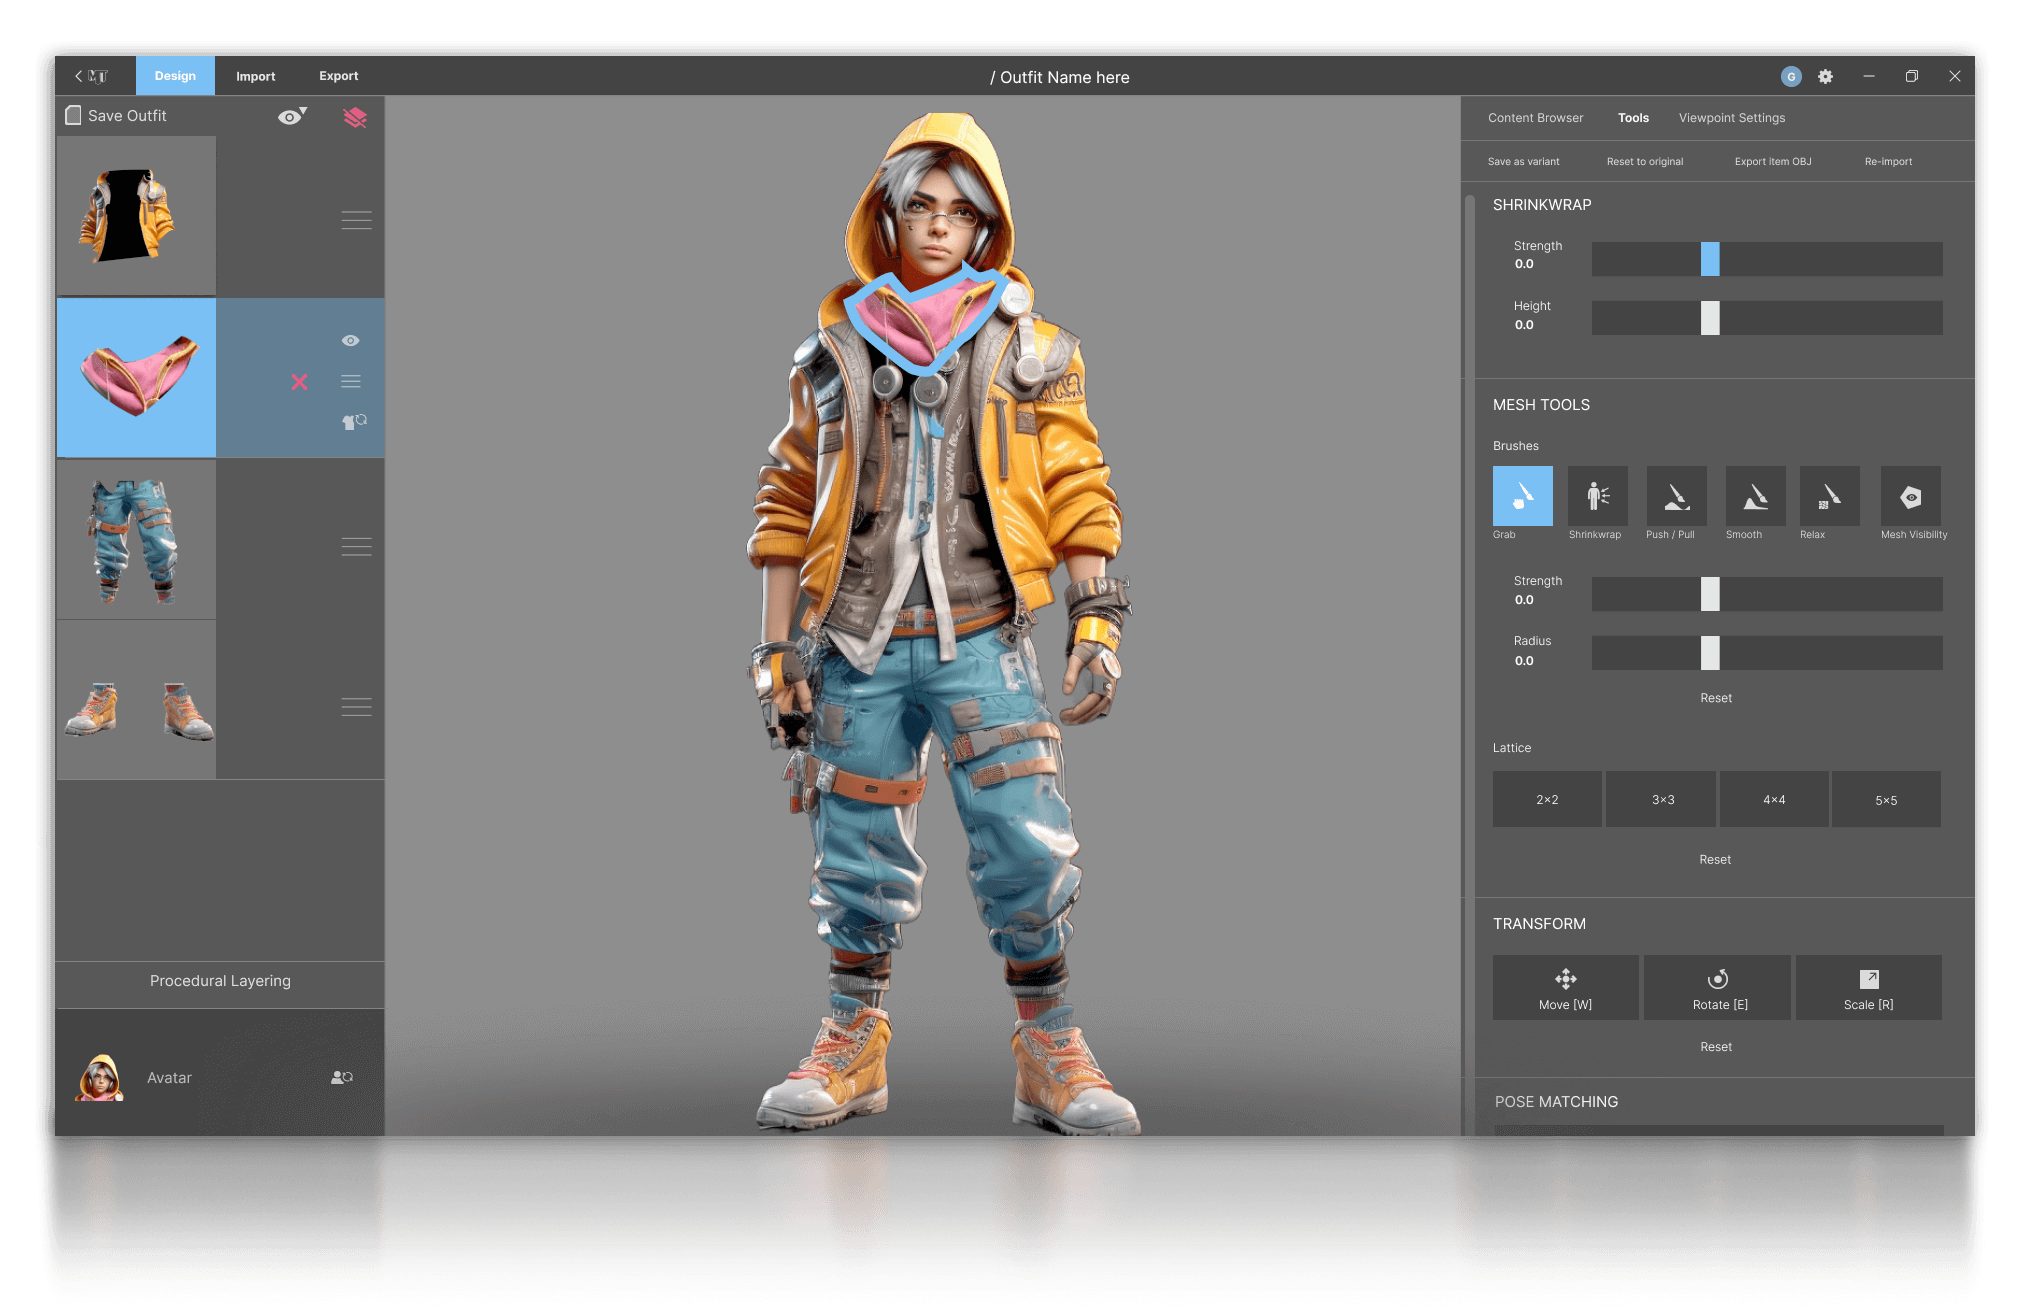
Task: Toggle the pink layers icon in the header
Action: tap(355, 115)
